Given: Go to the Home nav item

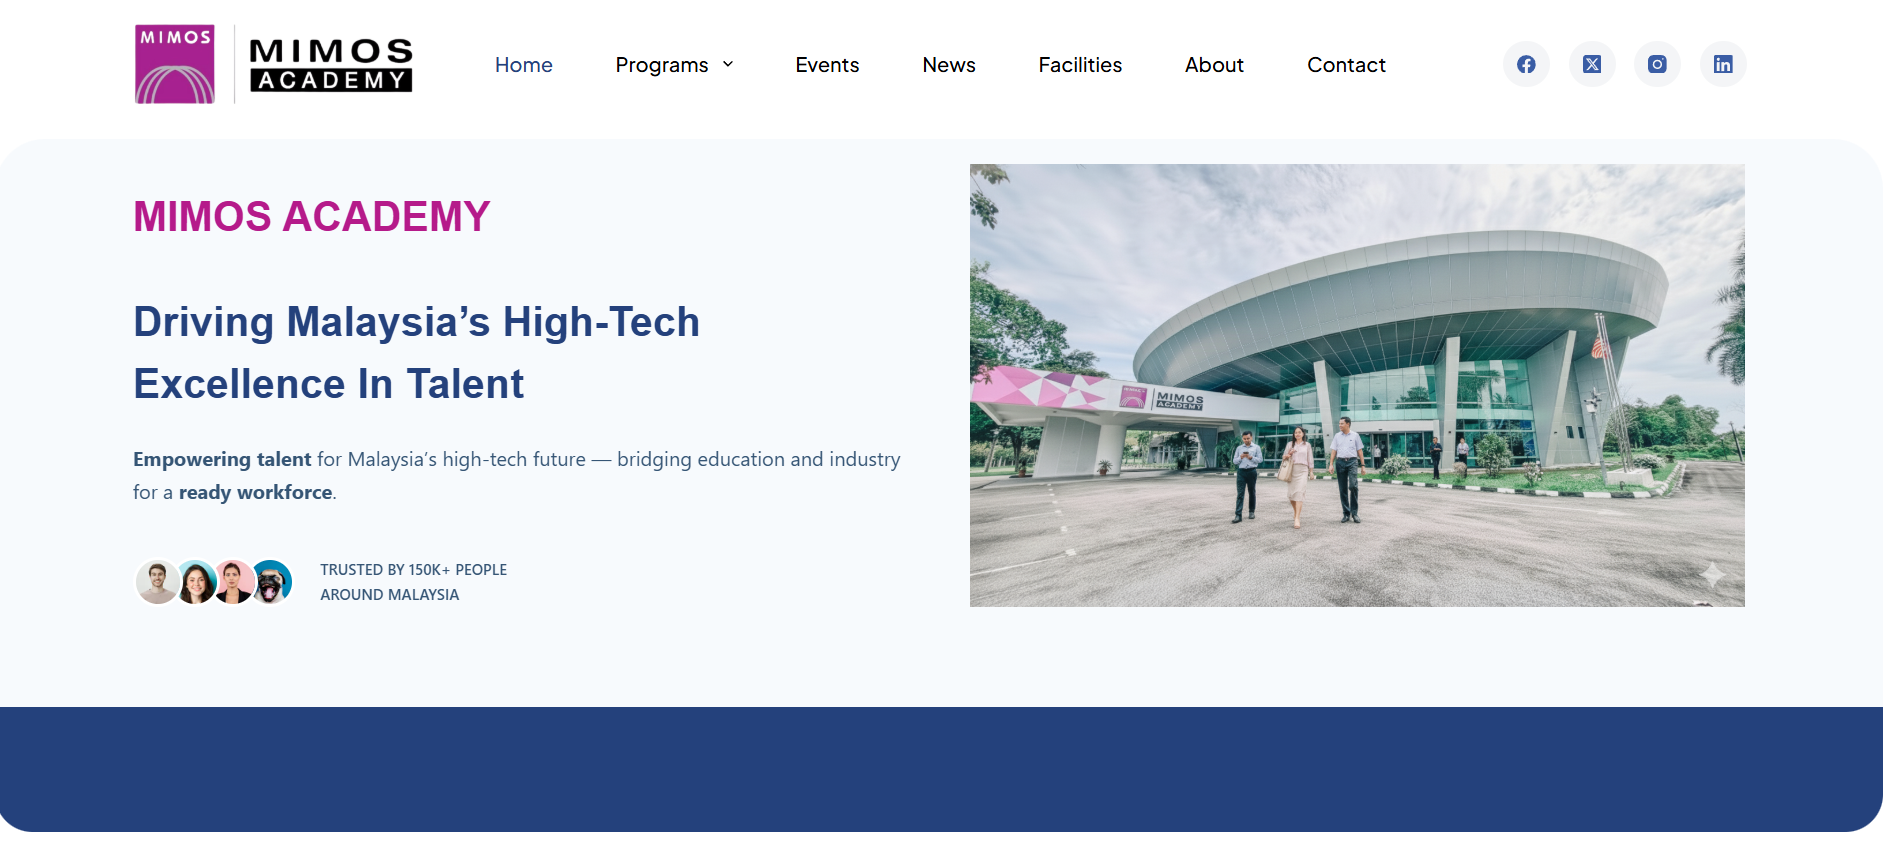Looking at the screenshot, I should (523, 65).
